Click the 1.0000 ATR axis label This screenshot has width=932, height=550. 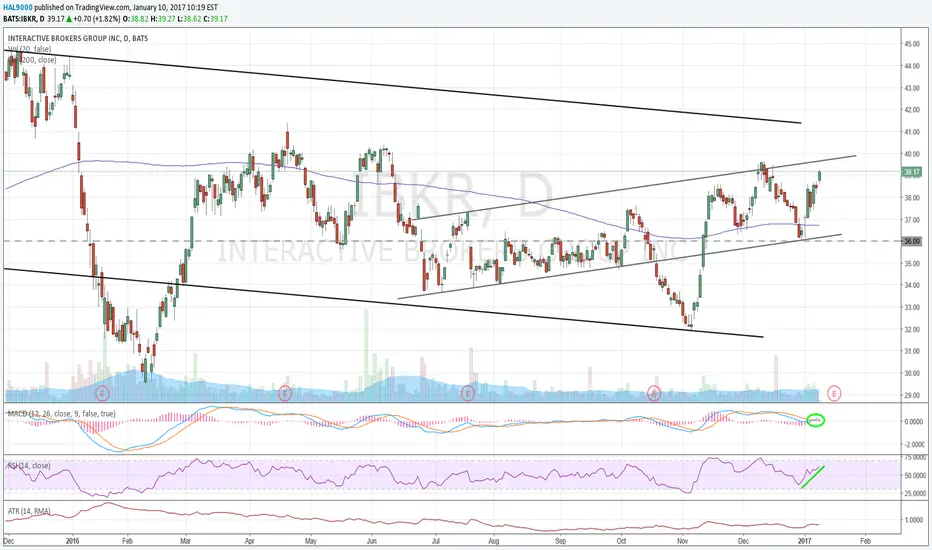(914, 520)
